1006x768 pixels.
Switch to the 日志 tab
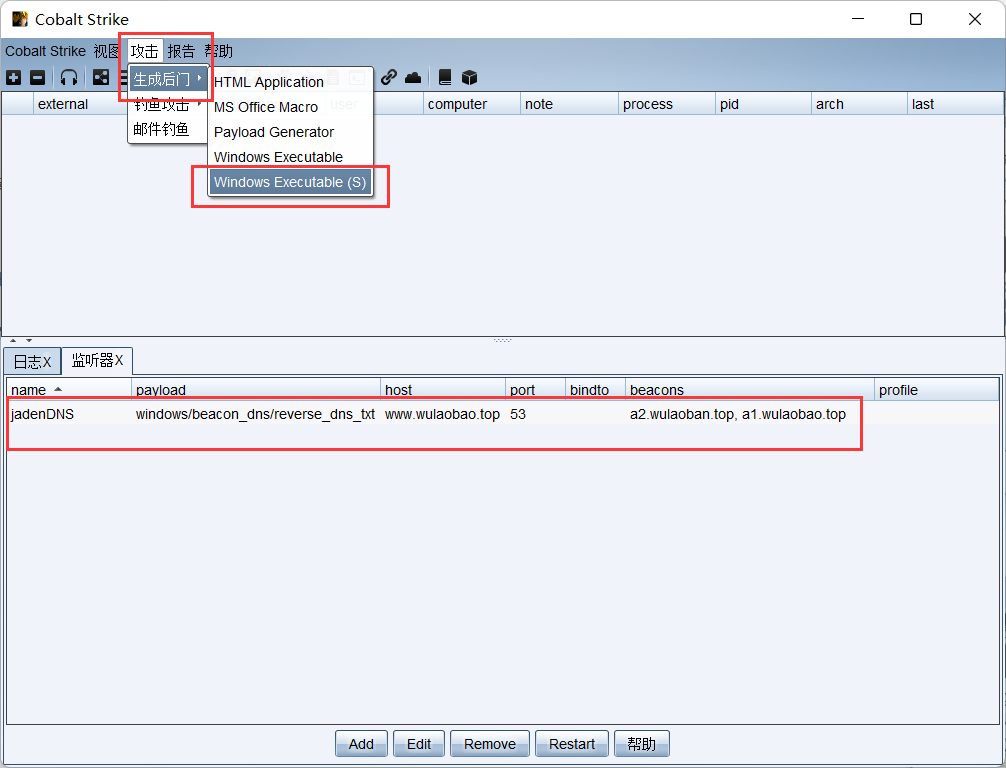click(31, 361)
